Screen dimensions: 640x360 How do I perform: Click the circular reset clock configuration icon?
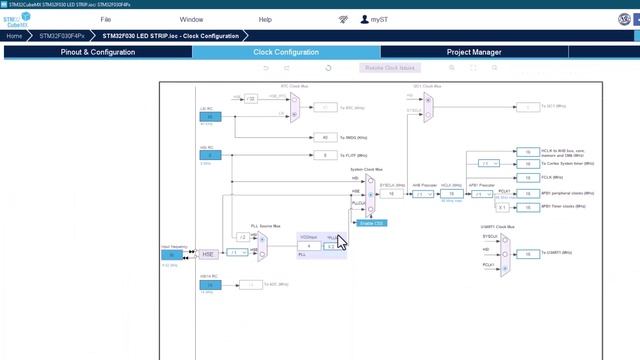point(328,68)
